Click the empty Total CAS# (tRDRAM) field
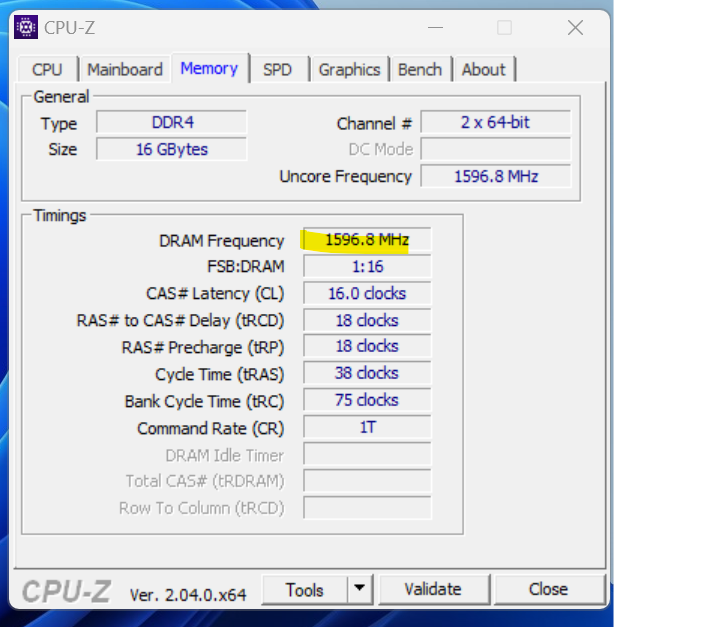 tap(367, 481)
